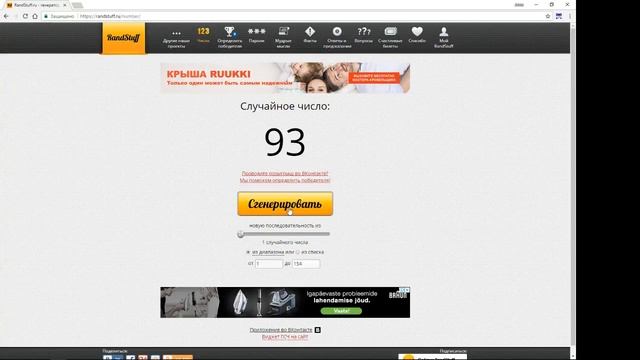Open the three-dots other projects menu
This screenshot has width=640, height=360.
coord(176,38)
